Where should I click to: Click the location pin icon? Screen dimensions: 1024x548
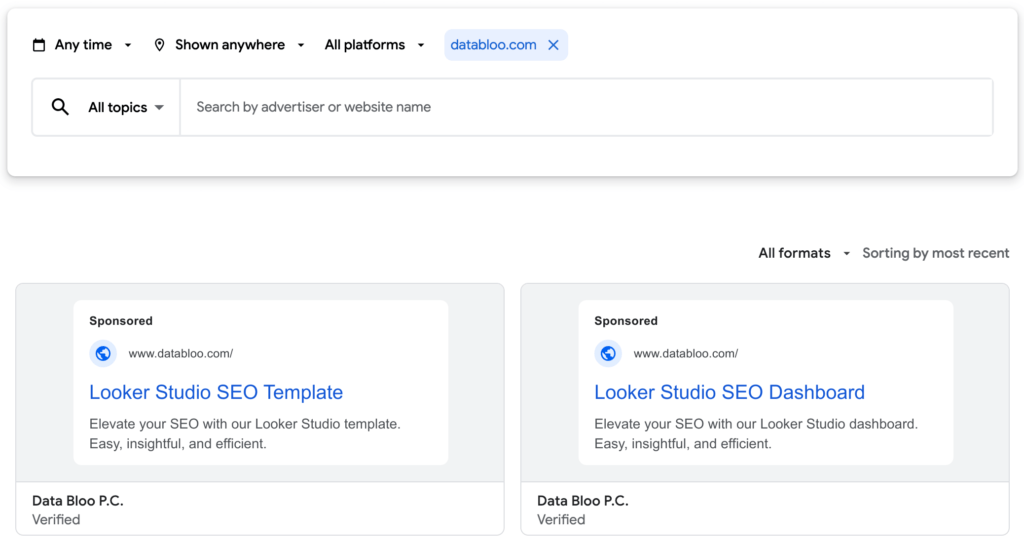tap(159, 45)
